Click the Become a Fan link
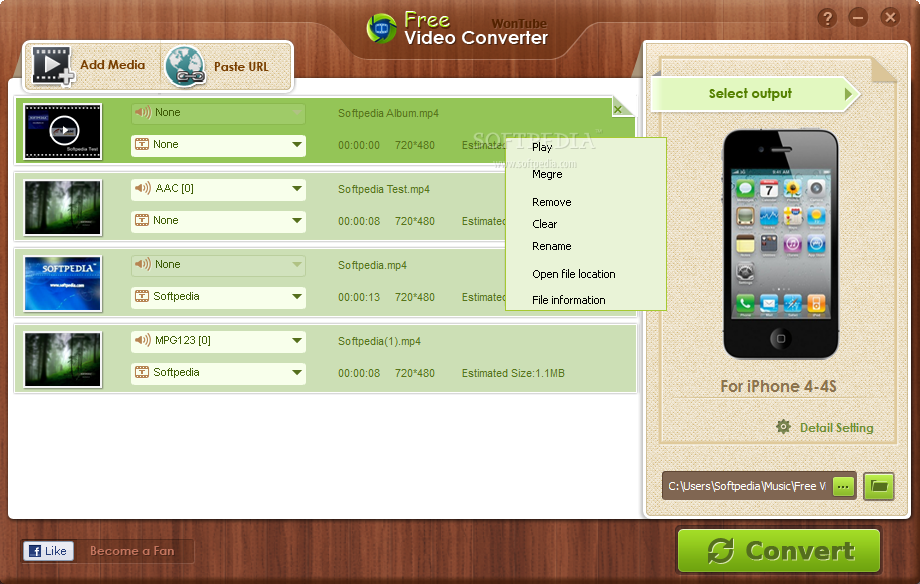Screen dimensions: 920x584 [132, 551]
